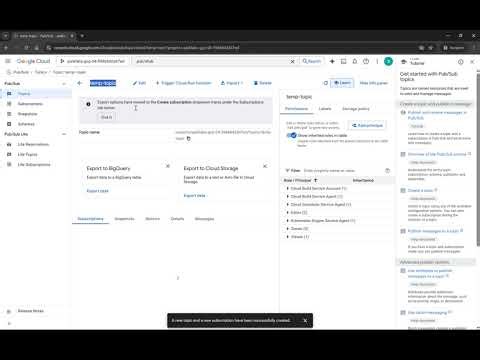Open Lite Topics in sidebar

click(x=36, y=154)
